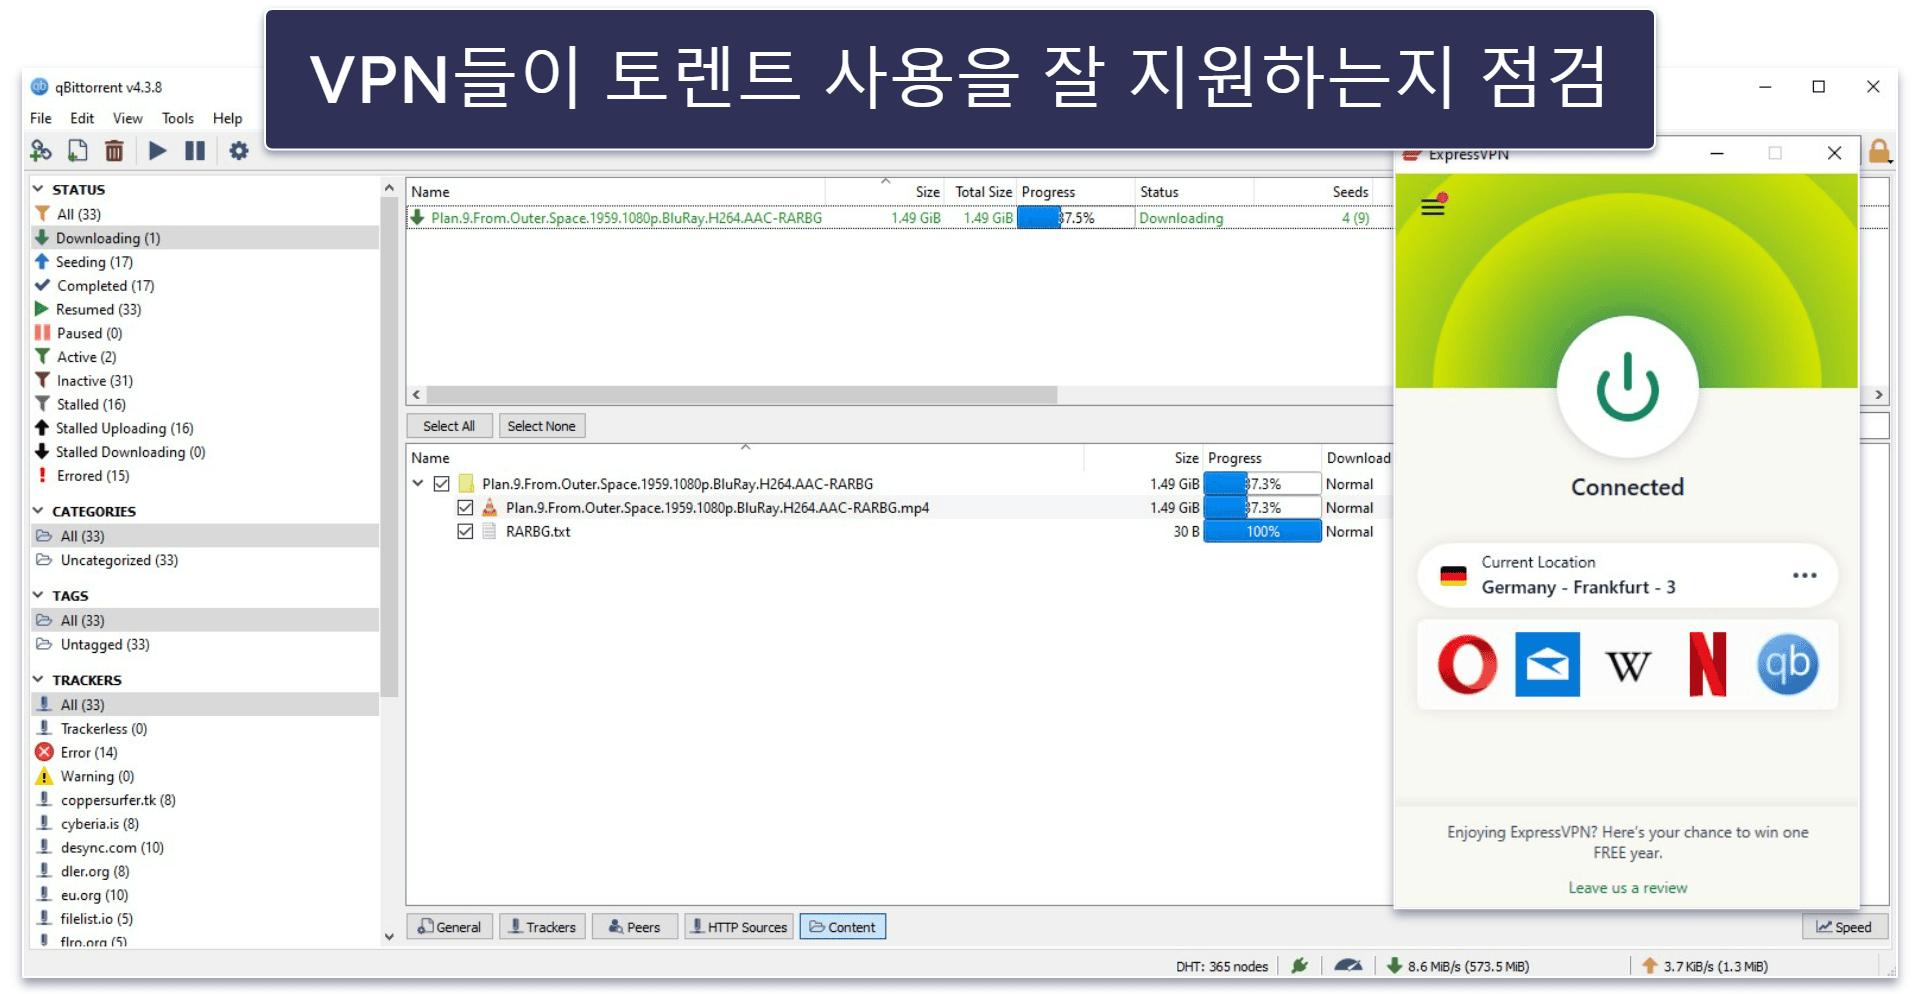Click upload speed arrow in status bar
This screenshot has width=1919, height=994.
[x=1650, y=965]
